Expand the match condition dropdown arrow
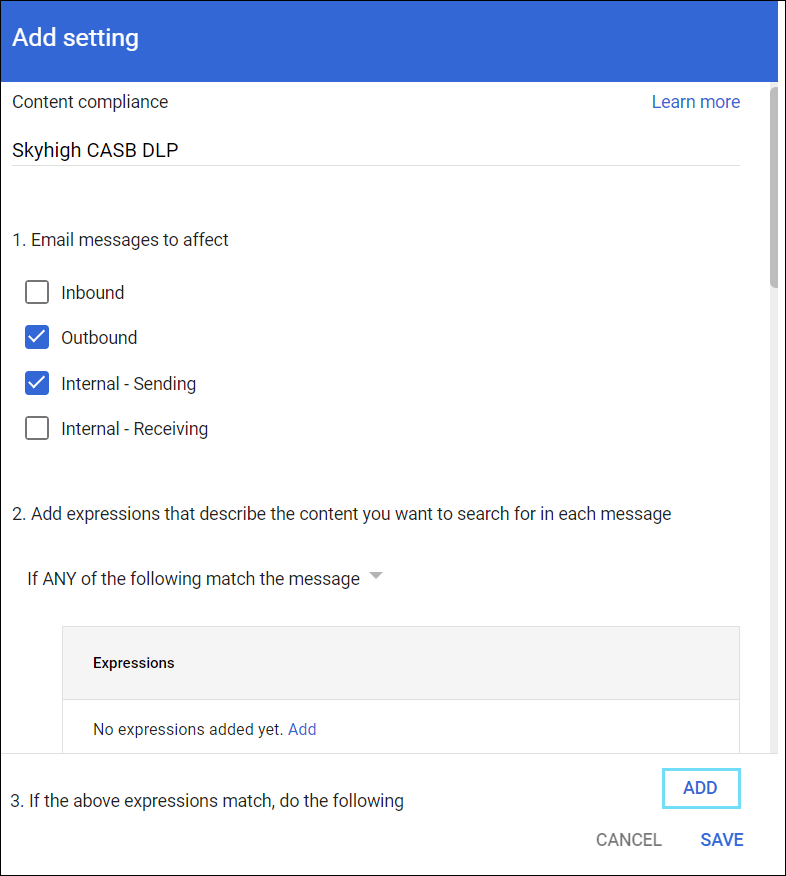Screen dimensions: 786x876 376,575
